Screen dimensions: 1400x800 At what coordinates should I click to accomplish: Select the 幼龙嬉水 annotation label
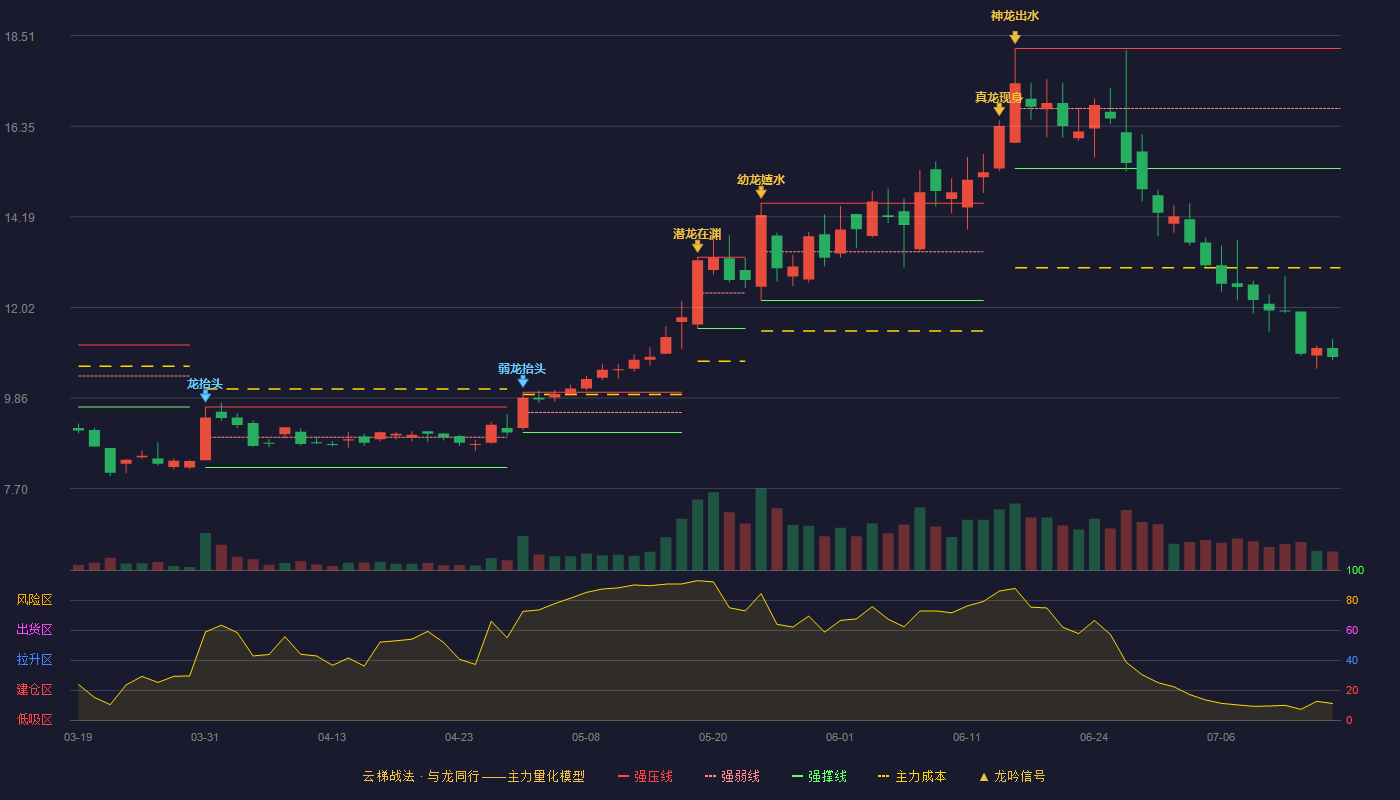[761, 180]
